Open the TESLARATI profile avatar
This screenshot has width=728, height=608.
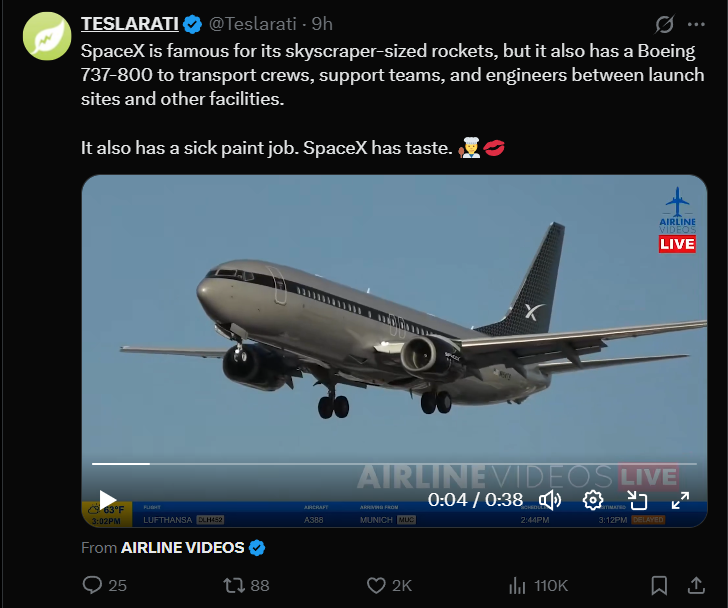pos(45,38)
